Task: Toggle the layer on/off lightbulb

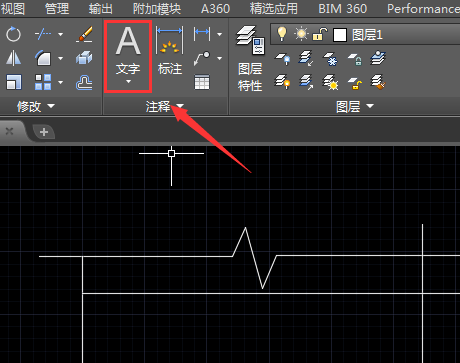Action: tap(282, 34)
